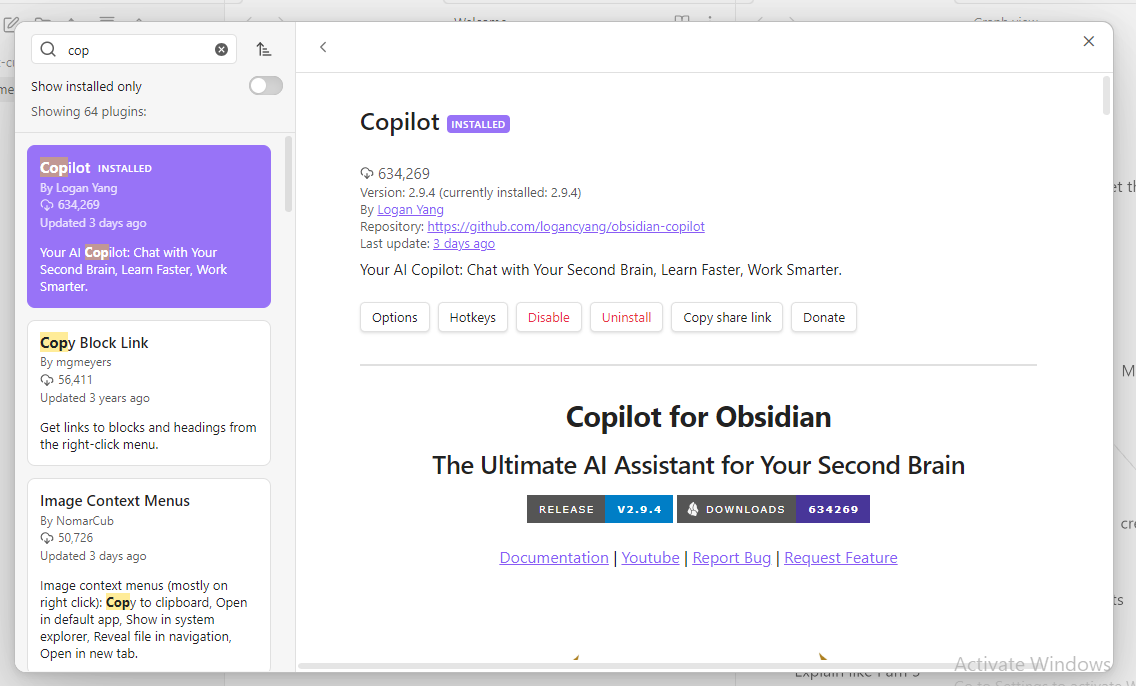Click the Release v2.9.4 badge
This screenshot has height=686, width=1136.
[600, 509]
